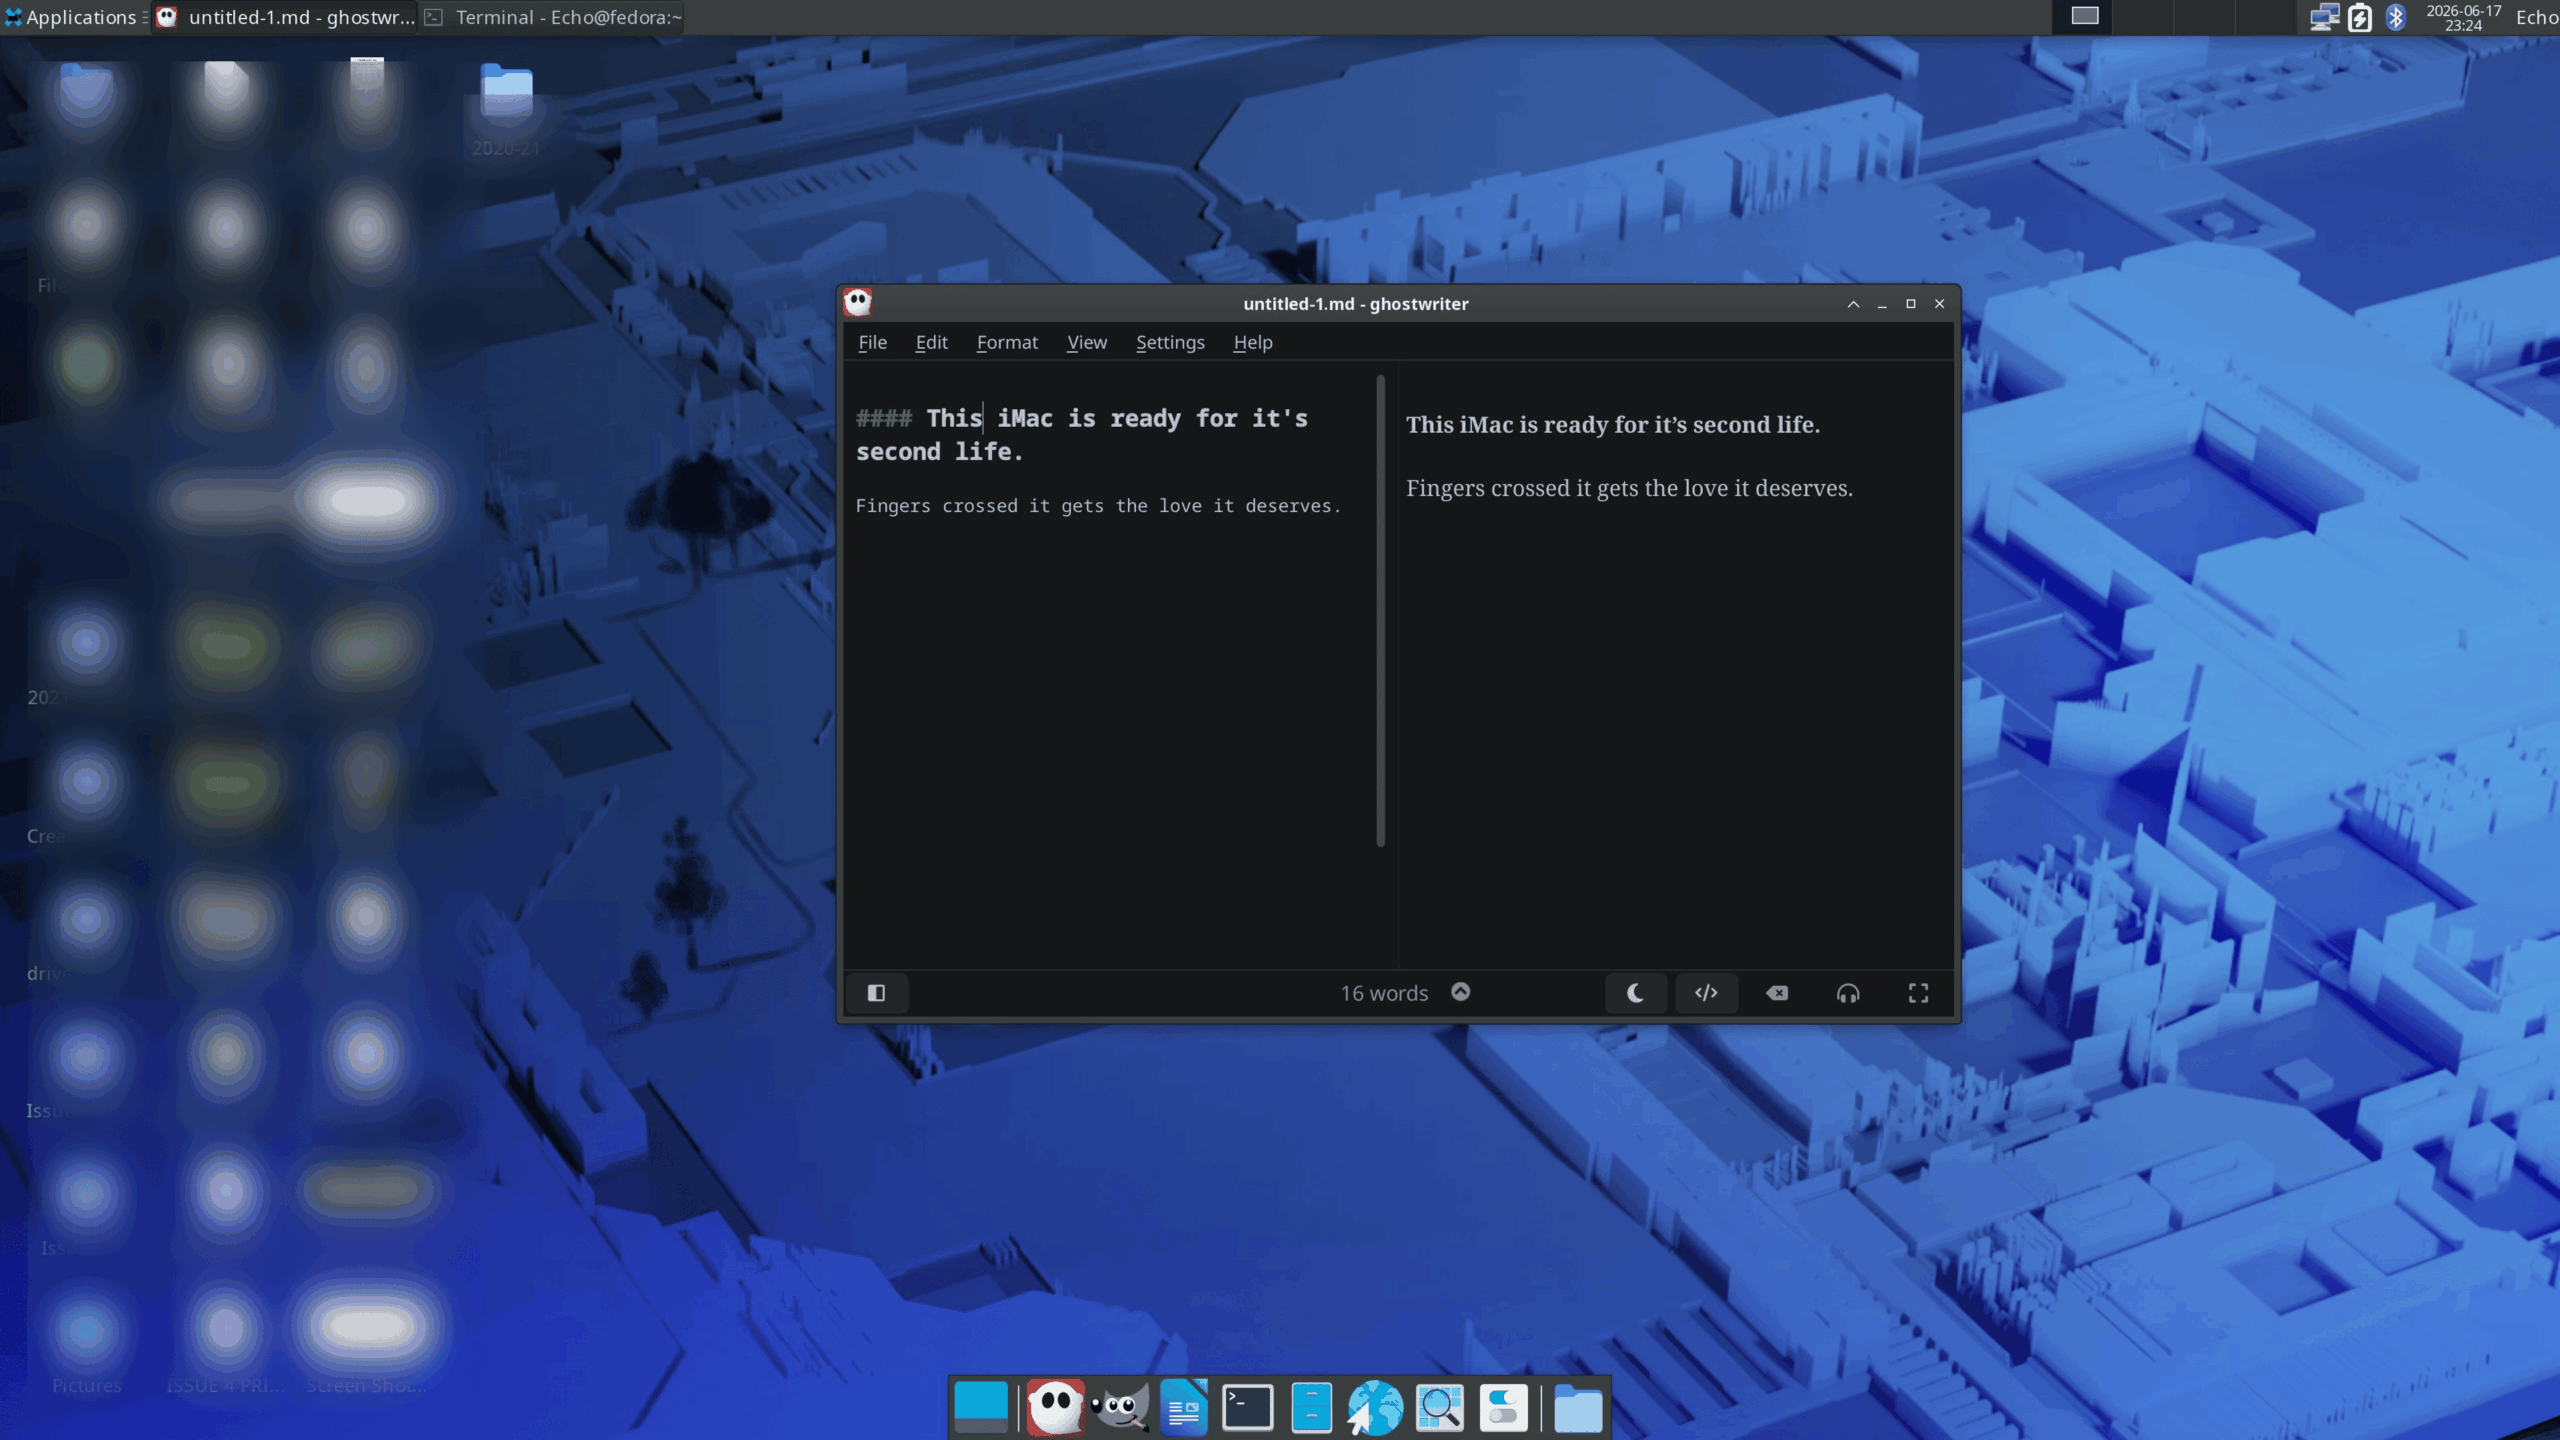Place cursor in the heading line of the editor
This screenshot has height=1440, width=2560.
[1082, 434]
